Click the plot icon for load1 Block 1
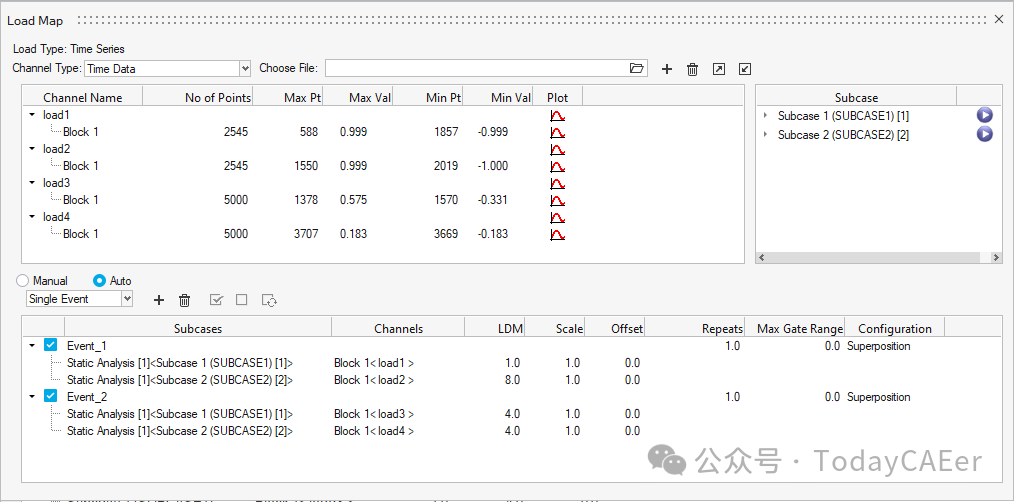Image resolution: width=1014 pixels, height=502 pixels. [558, 132]
